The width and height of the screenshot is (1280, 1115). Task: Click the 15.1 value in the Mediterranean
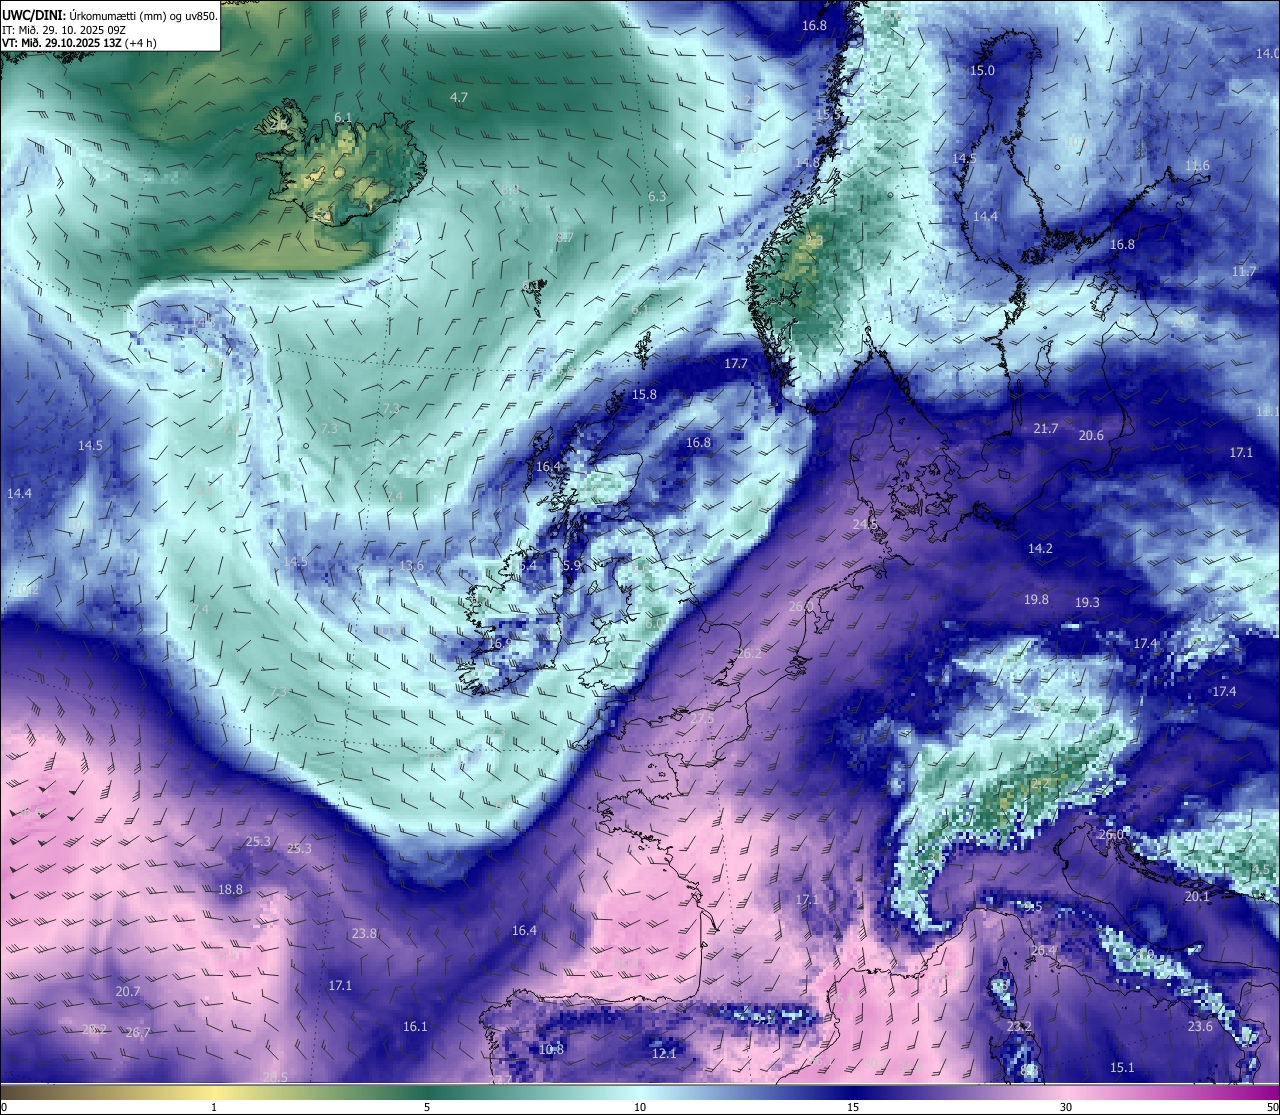pyautogui.click(x=1122, y=1068)
